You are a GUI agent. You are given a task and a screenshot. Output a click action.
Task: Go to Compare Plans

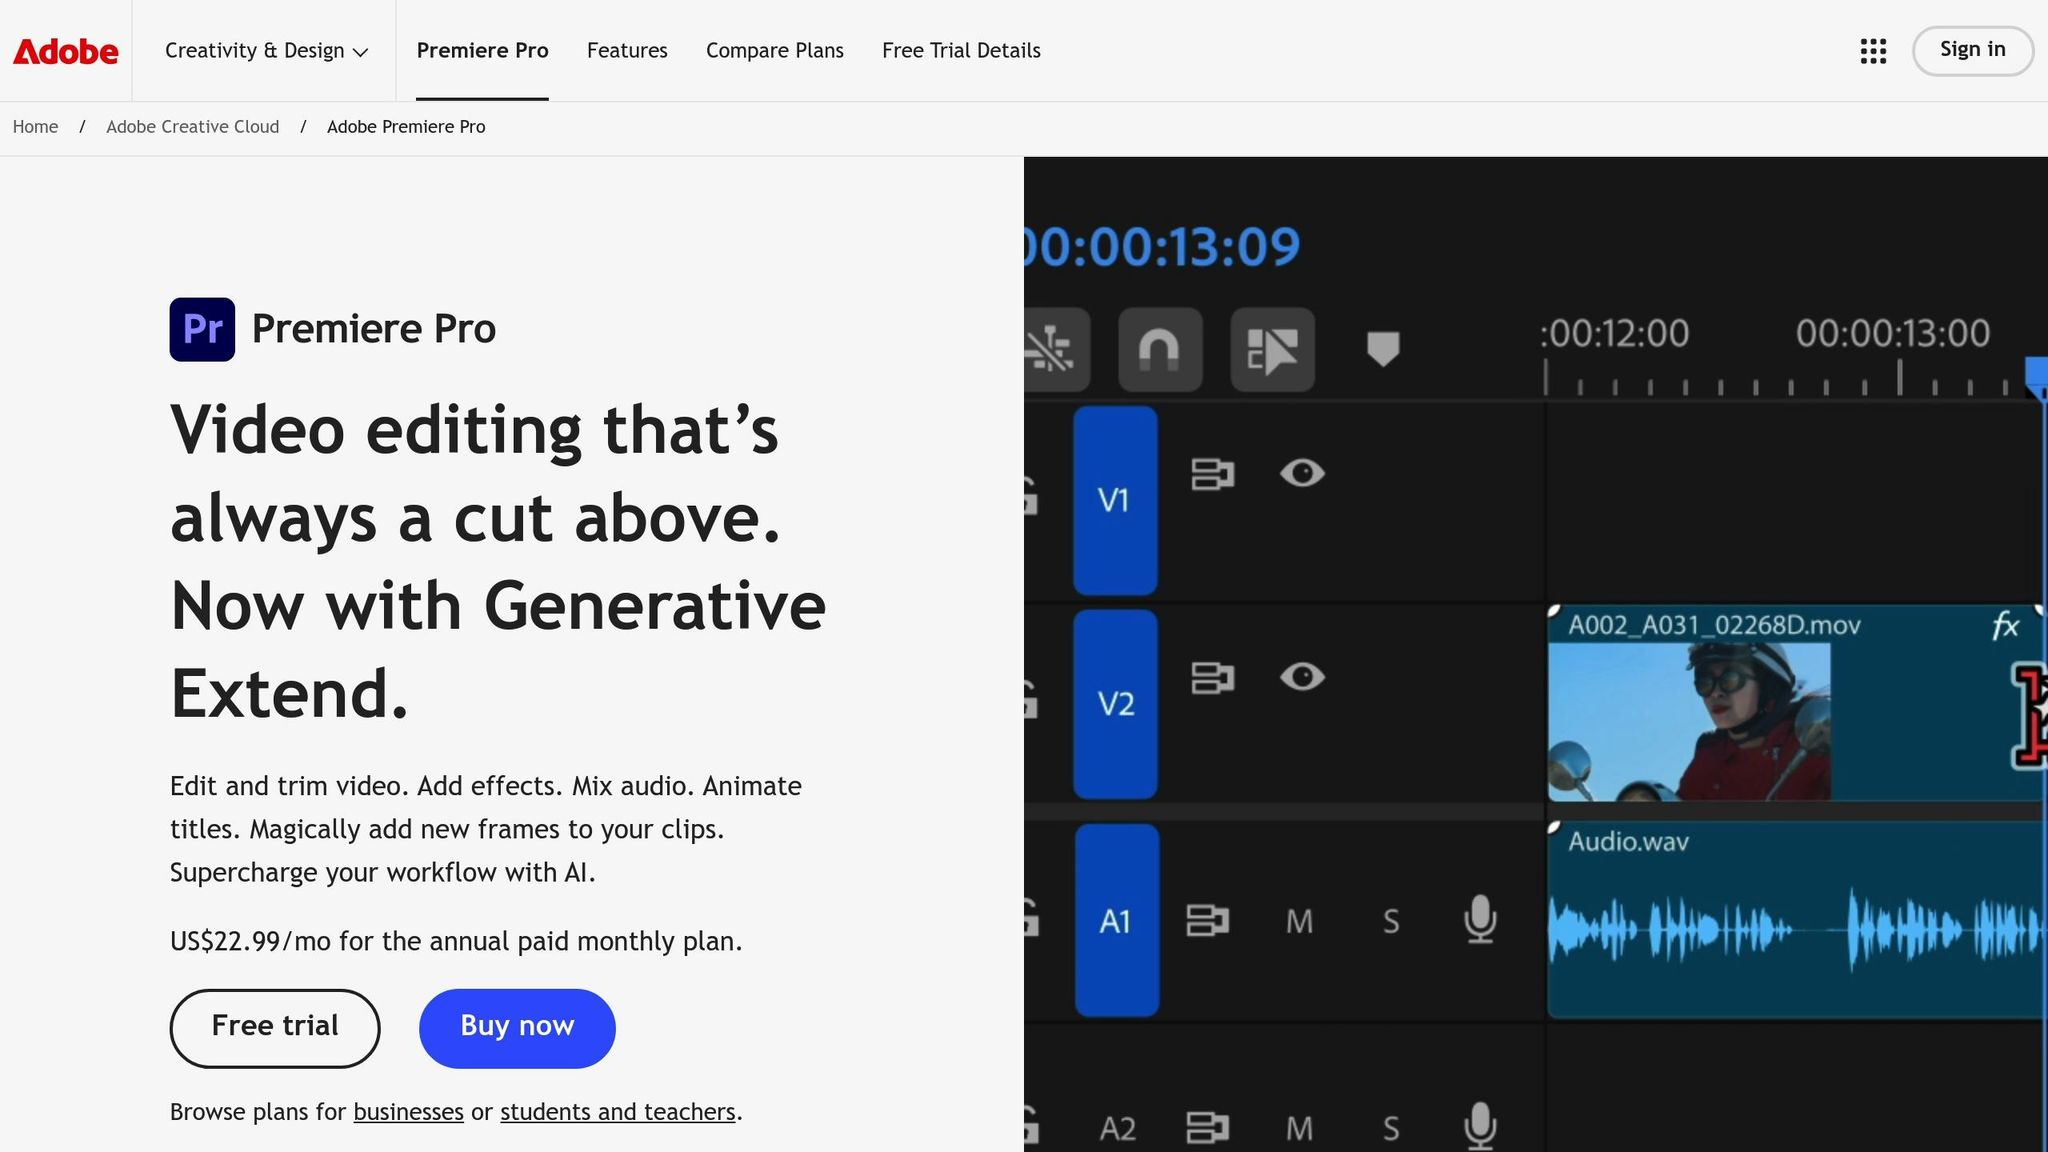(x=774, y=50)
